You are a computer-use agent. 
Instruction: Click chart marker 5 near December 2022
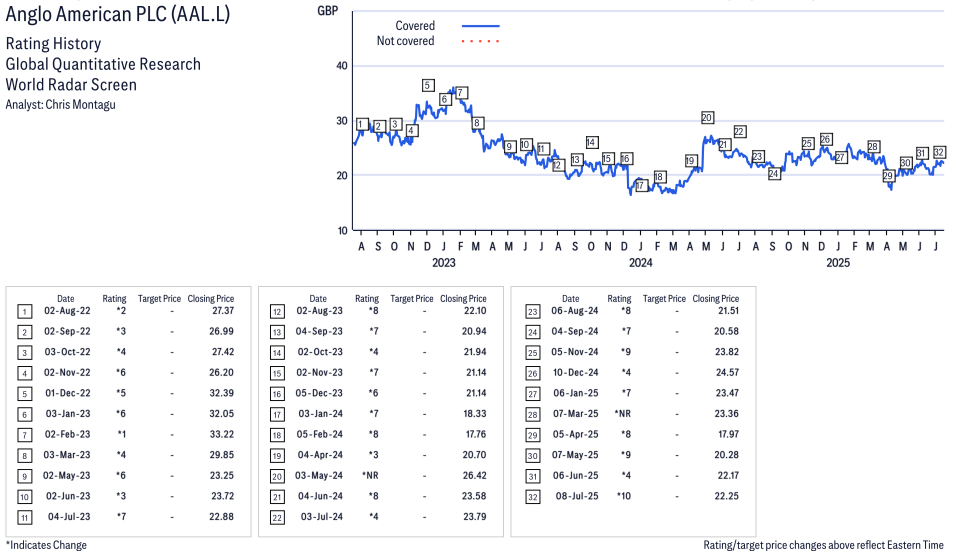coord(428,86)
